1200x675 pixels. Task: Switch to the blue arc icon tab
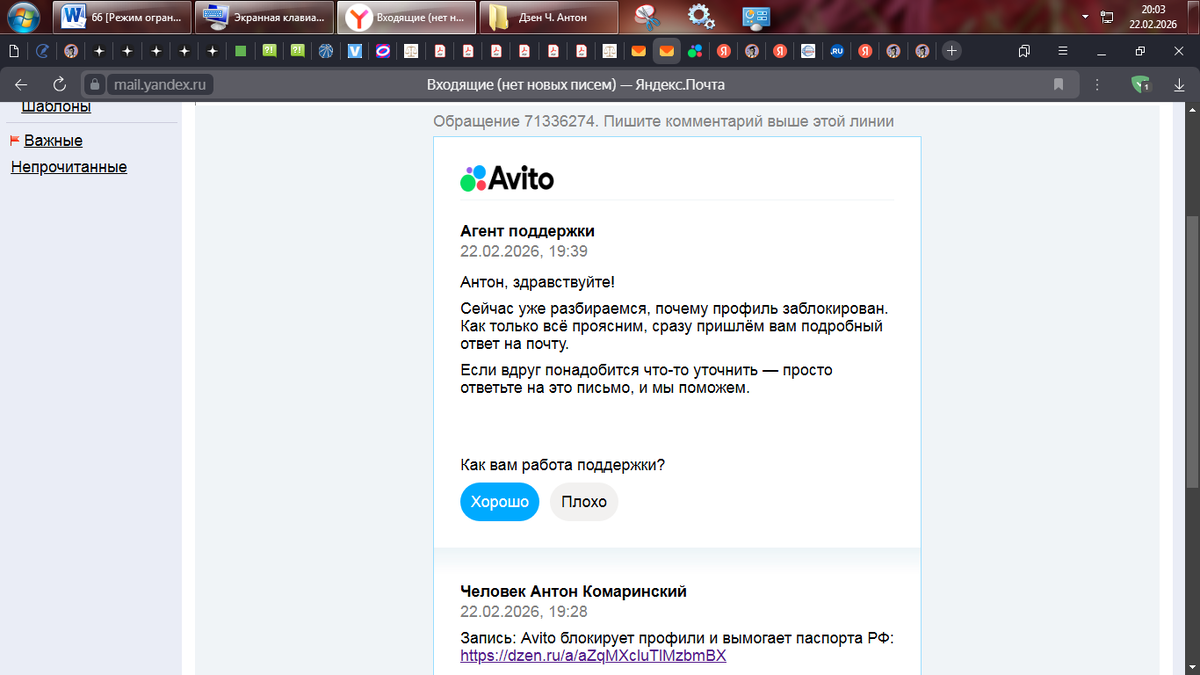point(42,50)
